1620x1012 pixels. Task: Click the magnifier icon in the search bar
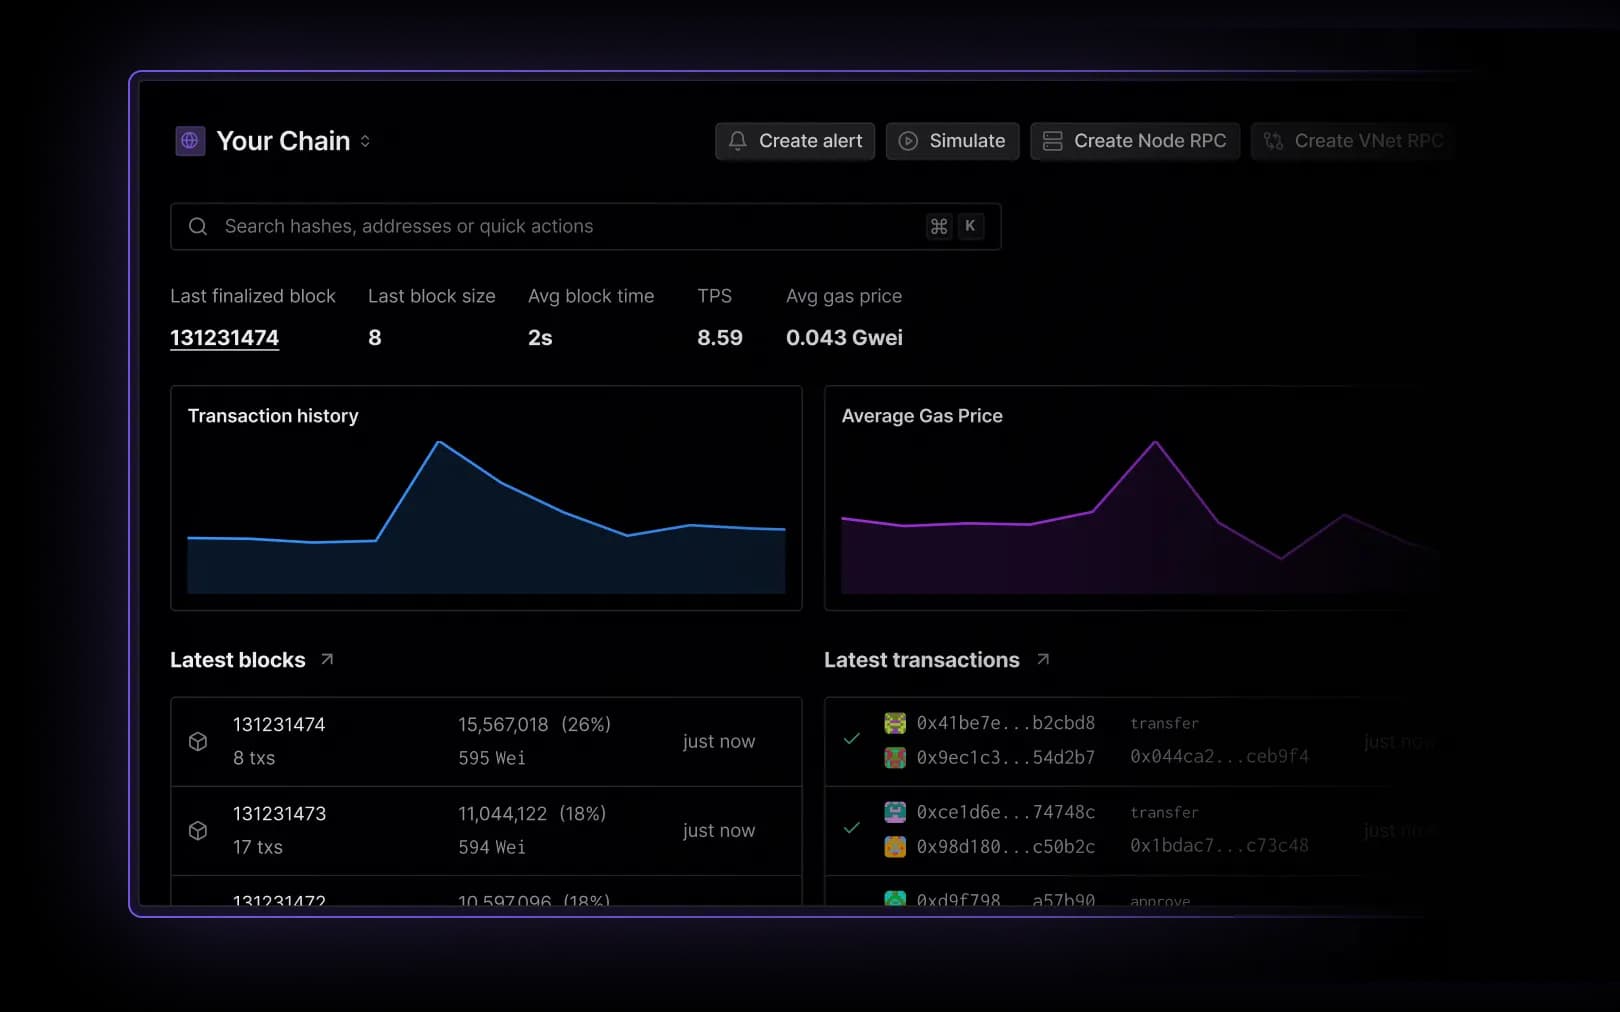[198, 227]
